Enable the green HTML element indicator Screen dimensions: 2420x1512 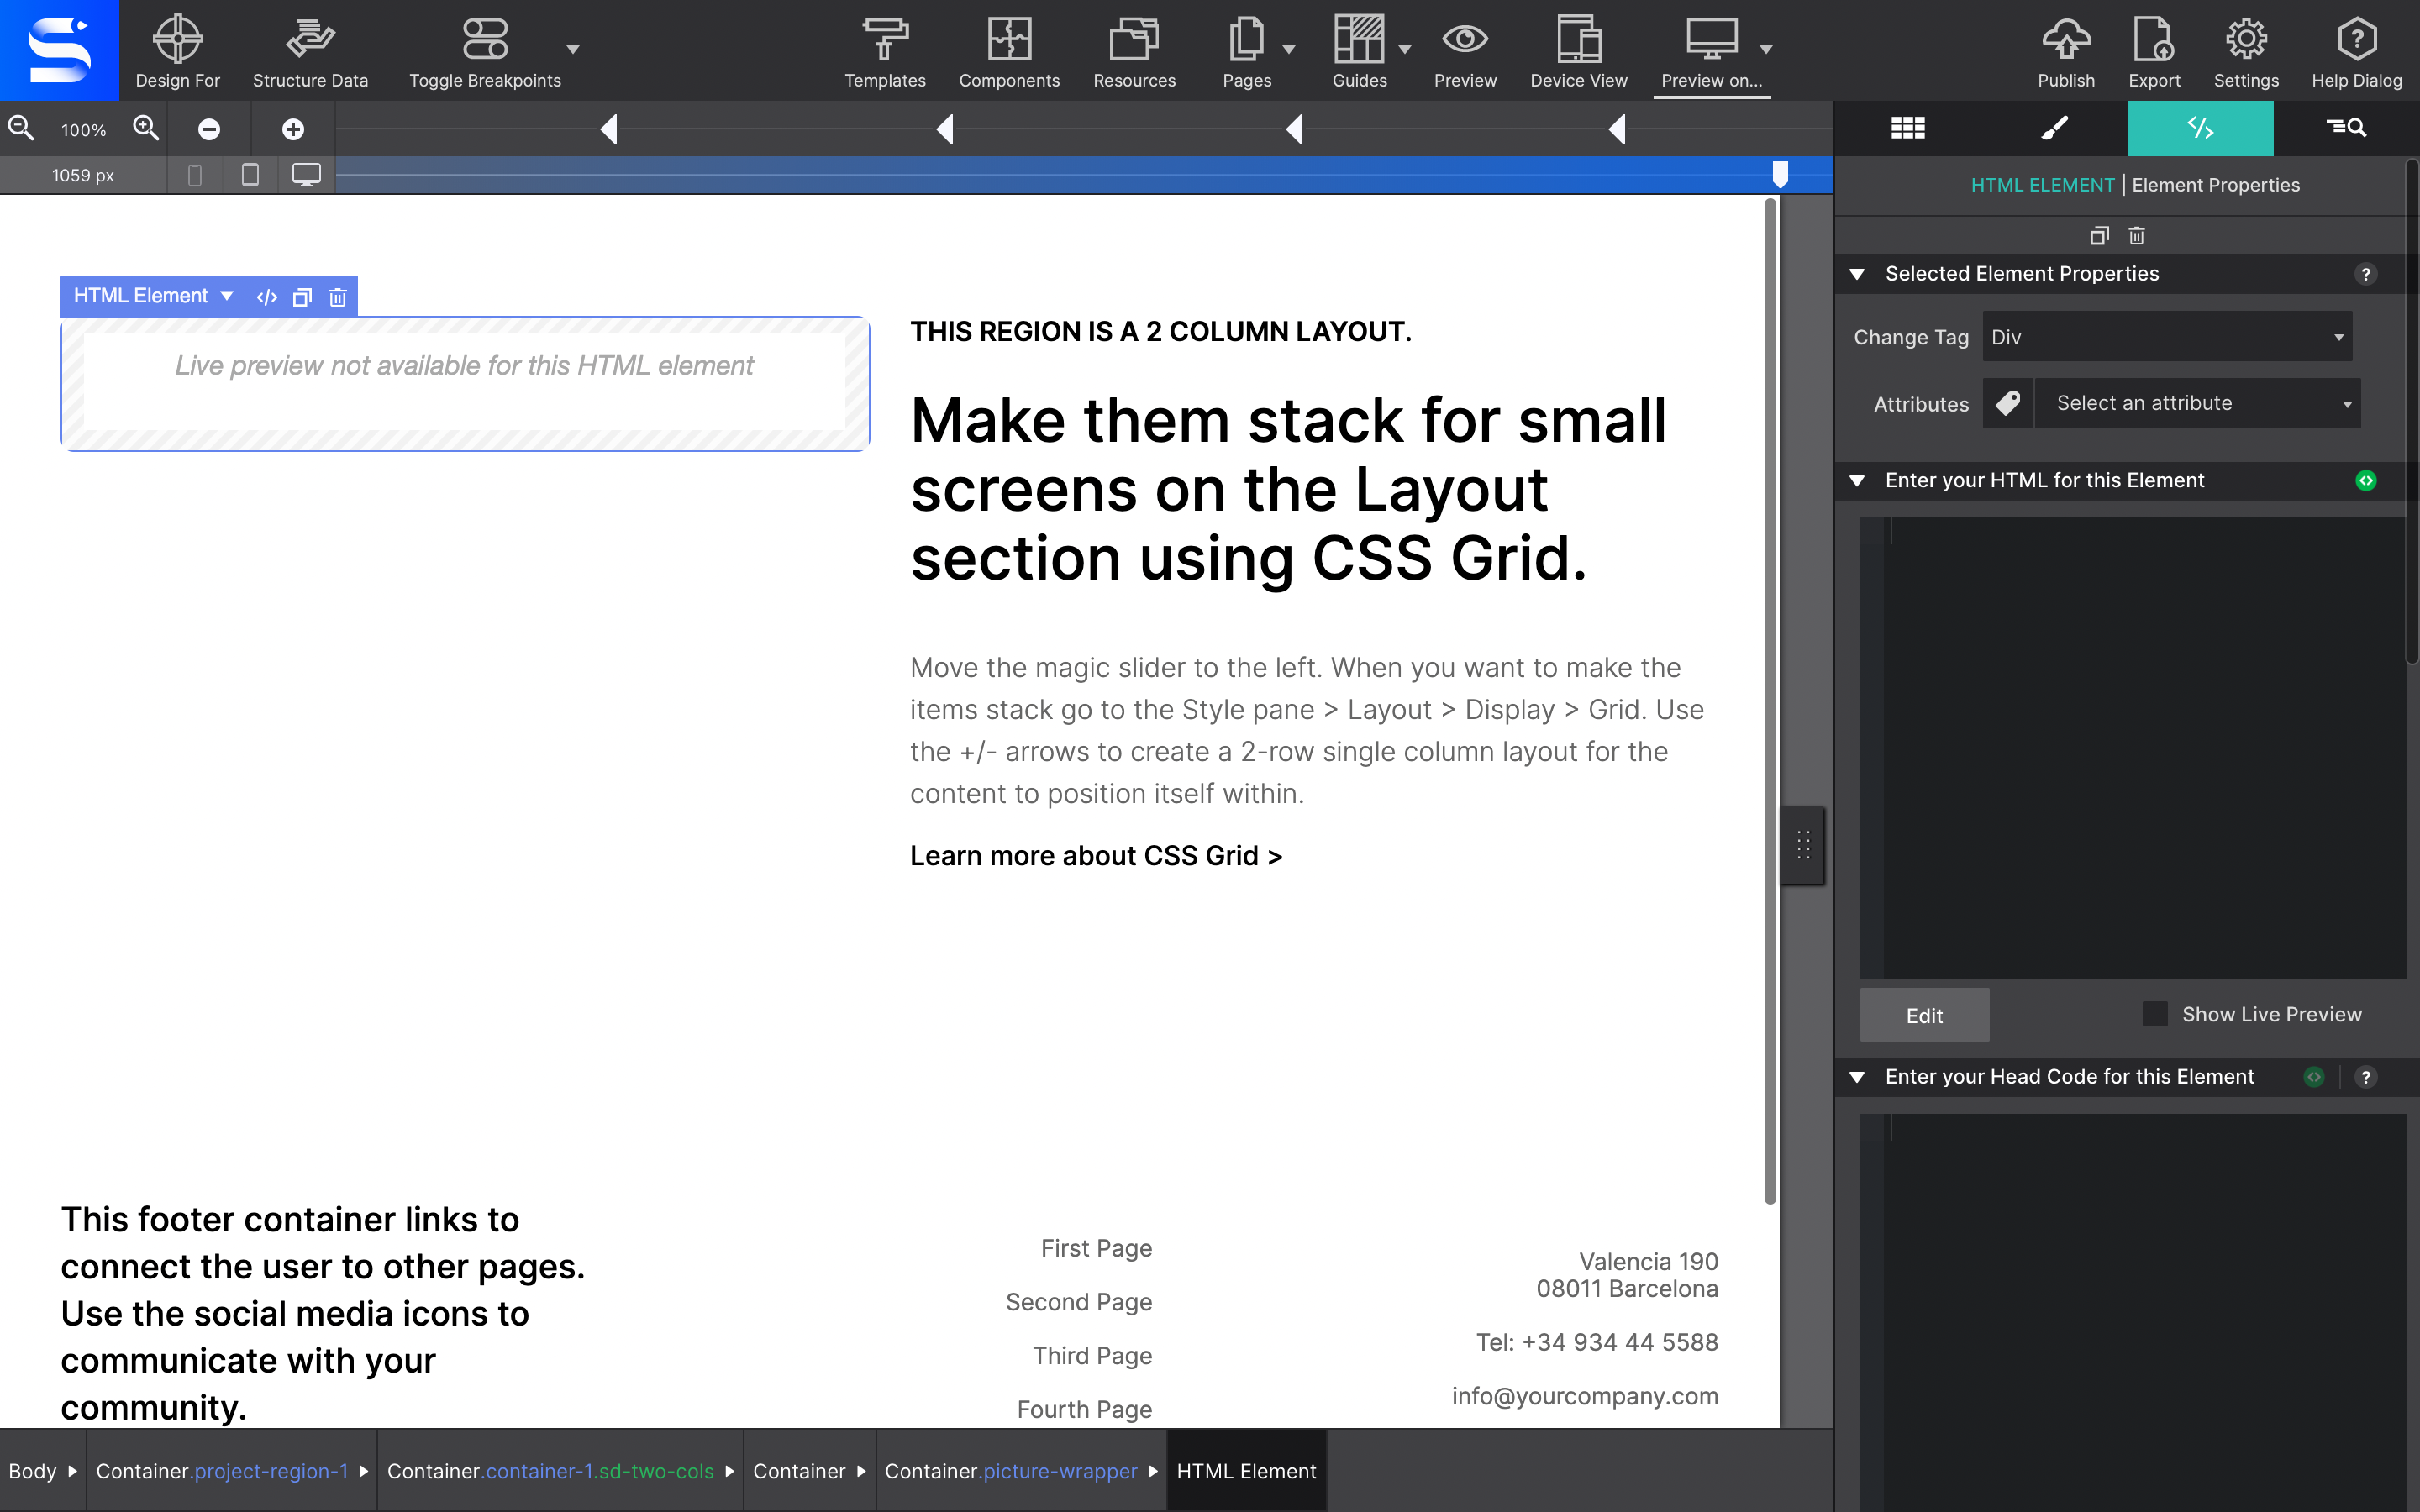click(2366, 479)
